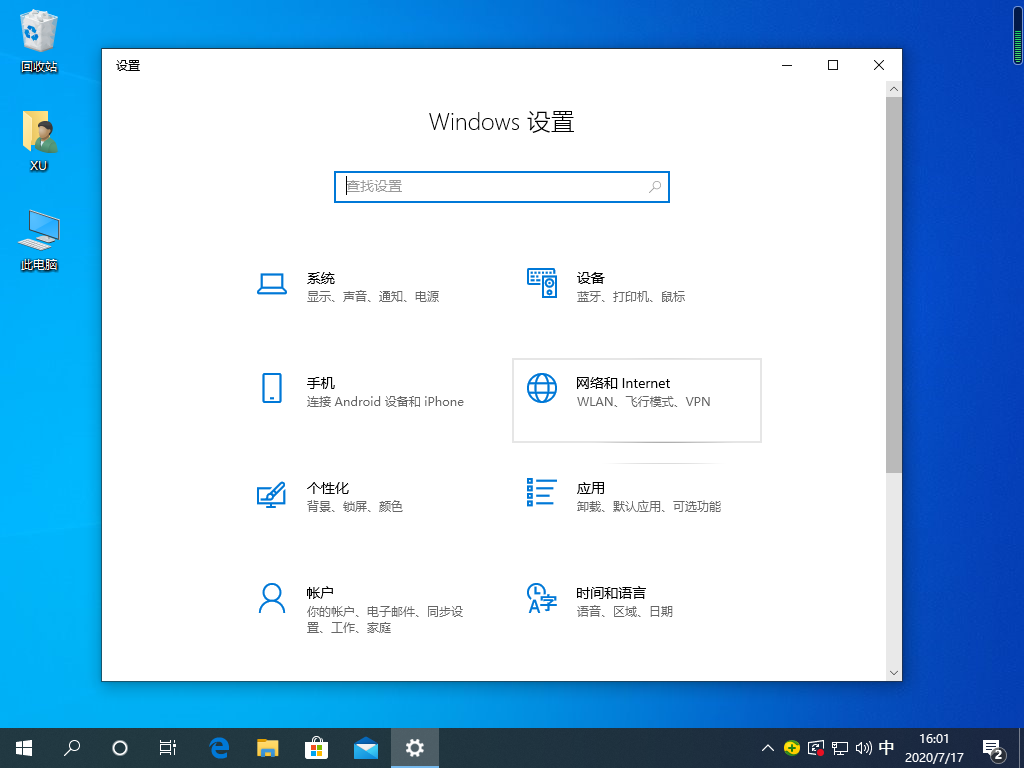Open the volume control in system tray
1024x768 pixels.
tap(863, 748)
